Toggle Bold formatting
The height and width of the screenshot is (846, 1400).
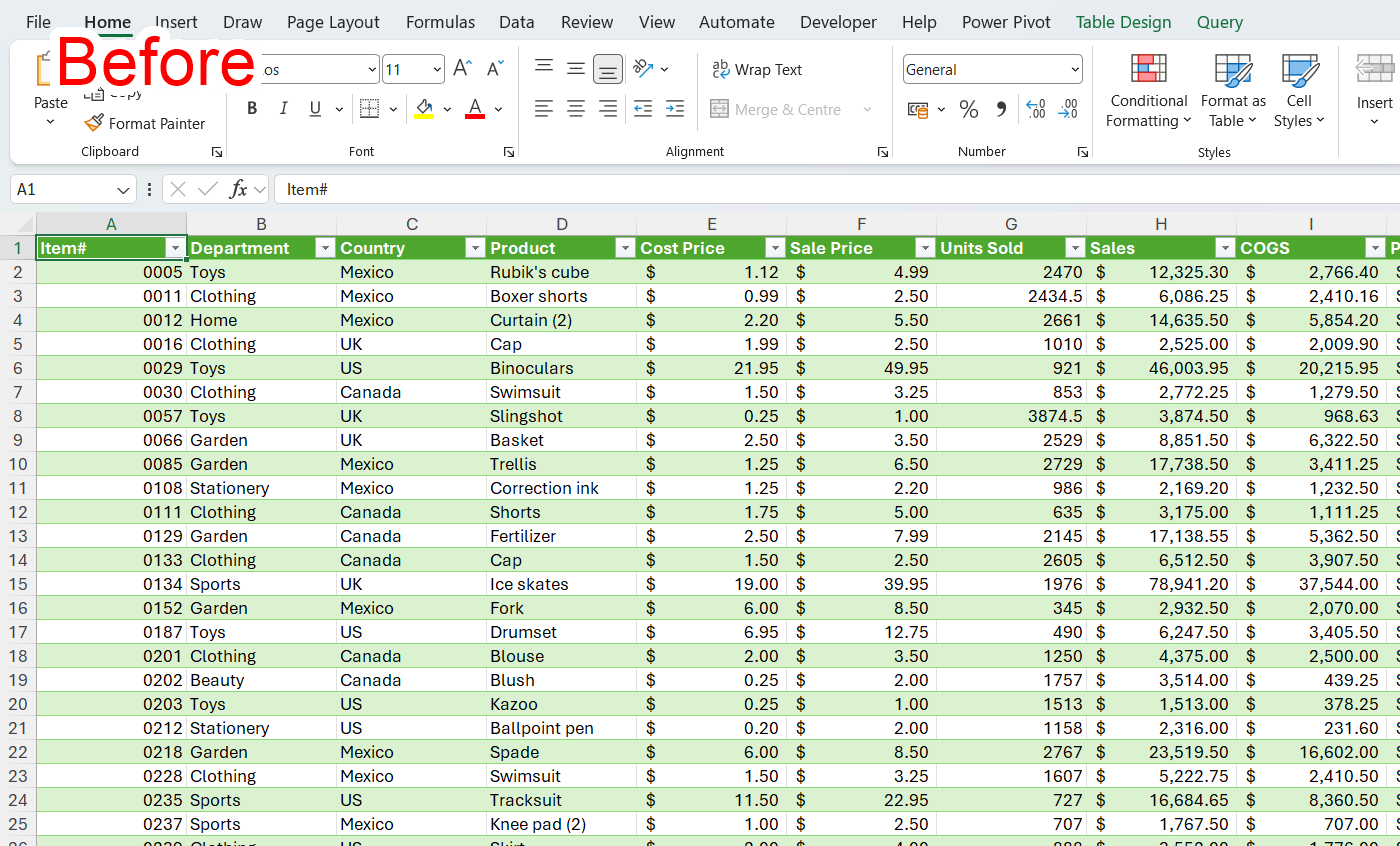tap(252, 109)
